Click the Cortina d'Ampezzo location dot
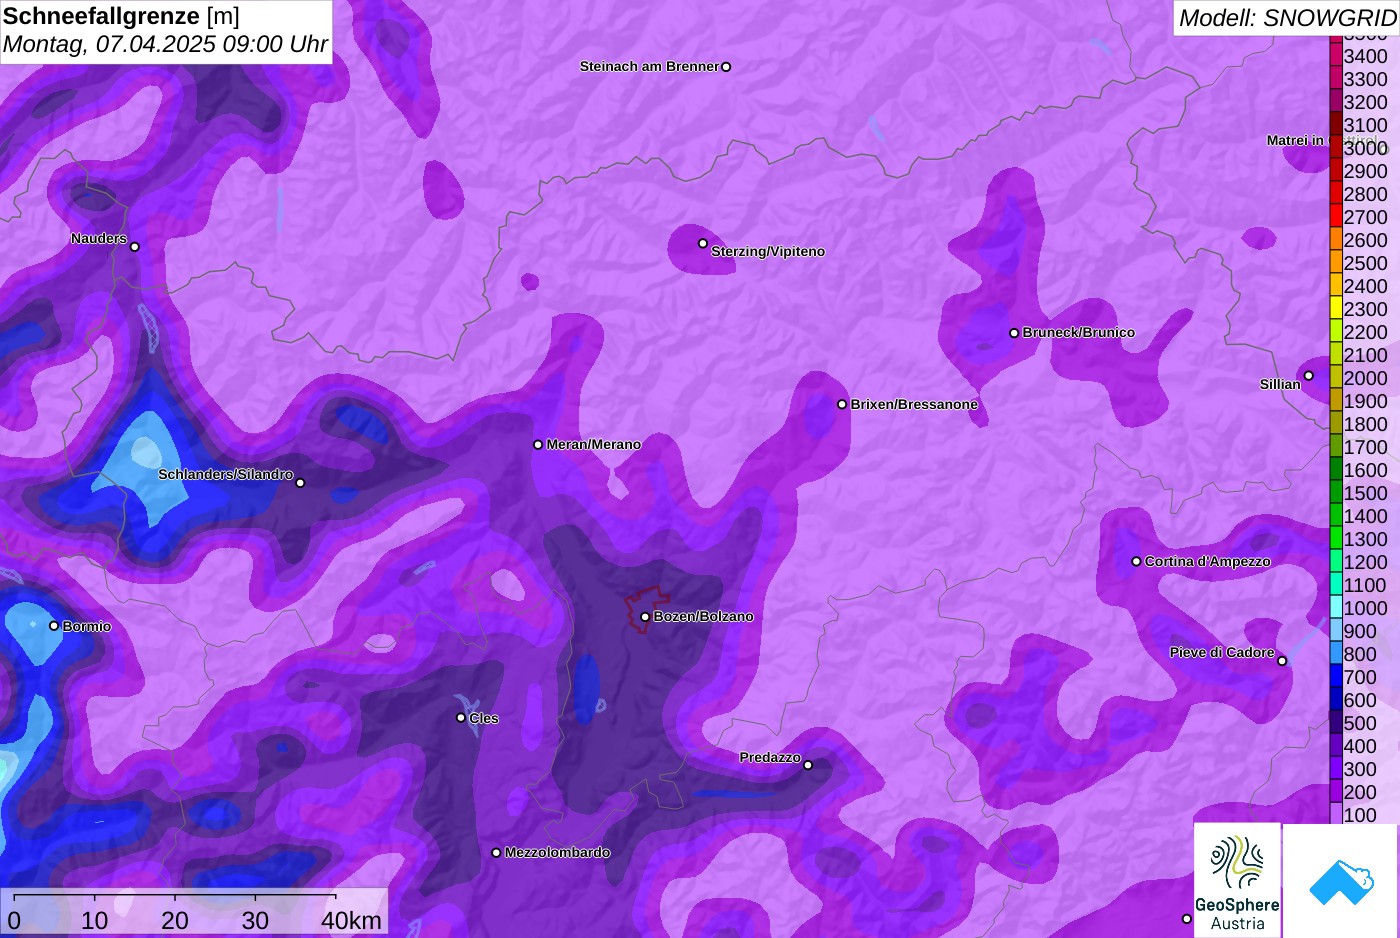Viewport: 1400px width, 938px height. coord(1136,562)
